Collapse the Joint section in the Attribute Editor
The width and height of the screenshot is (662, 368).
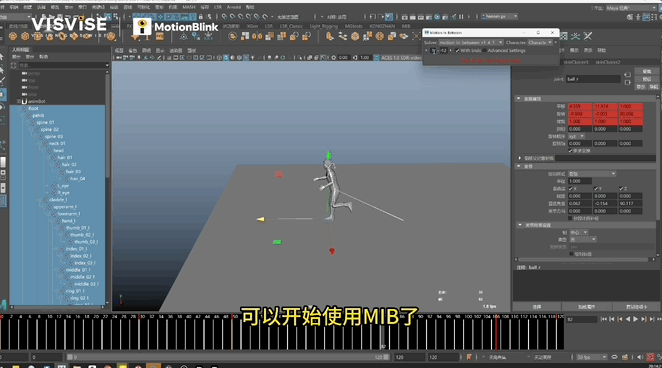(519, 167)
